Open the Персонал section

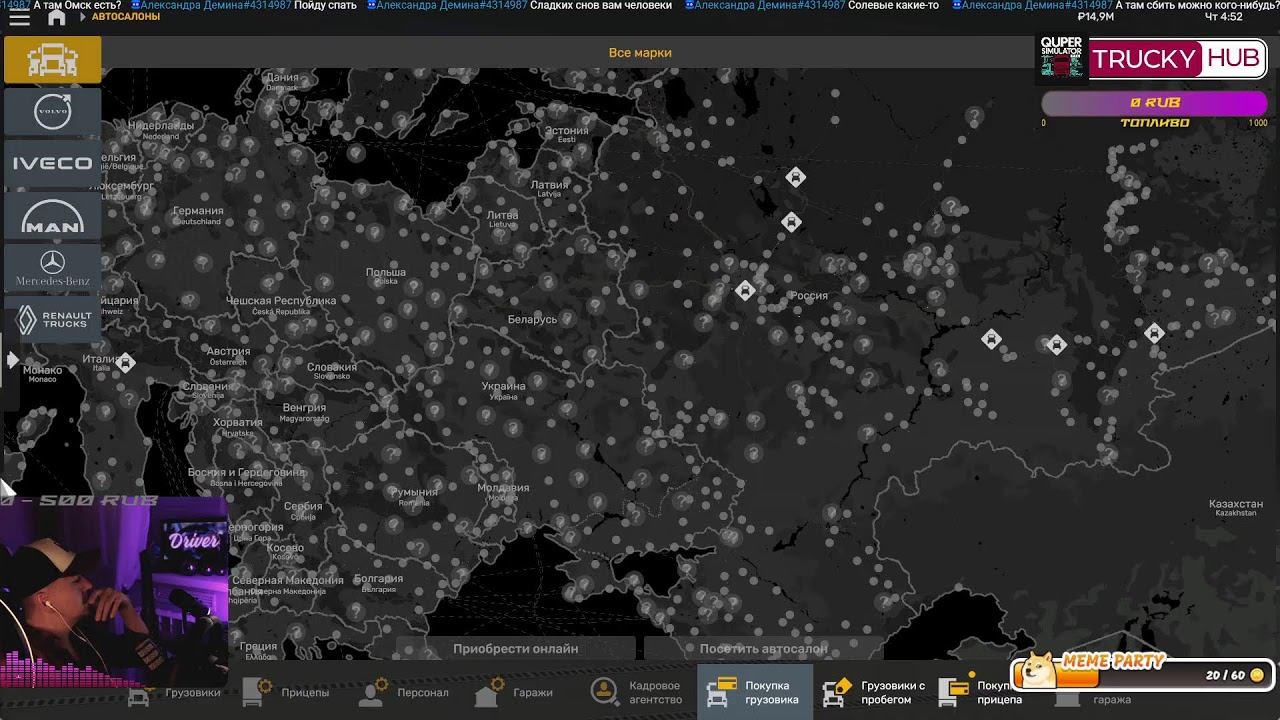click(403, 692)
